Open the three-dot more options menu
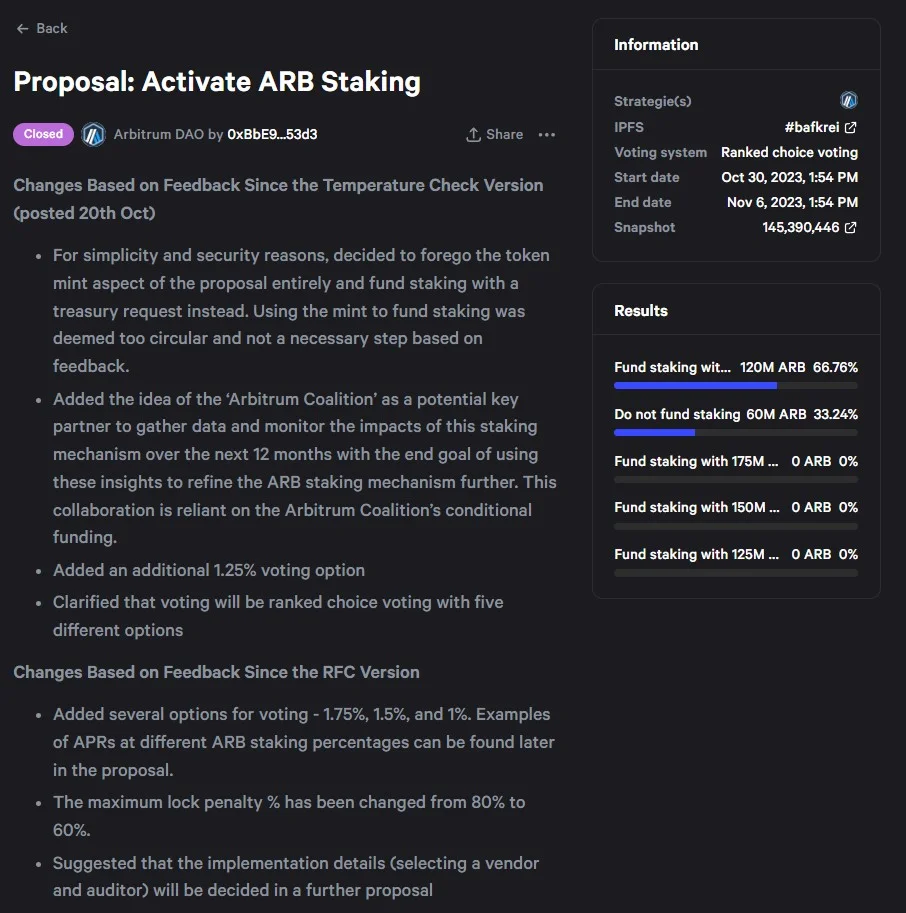Viewport: 906px width, 913px height. click(x=546, y=134)
